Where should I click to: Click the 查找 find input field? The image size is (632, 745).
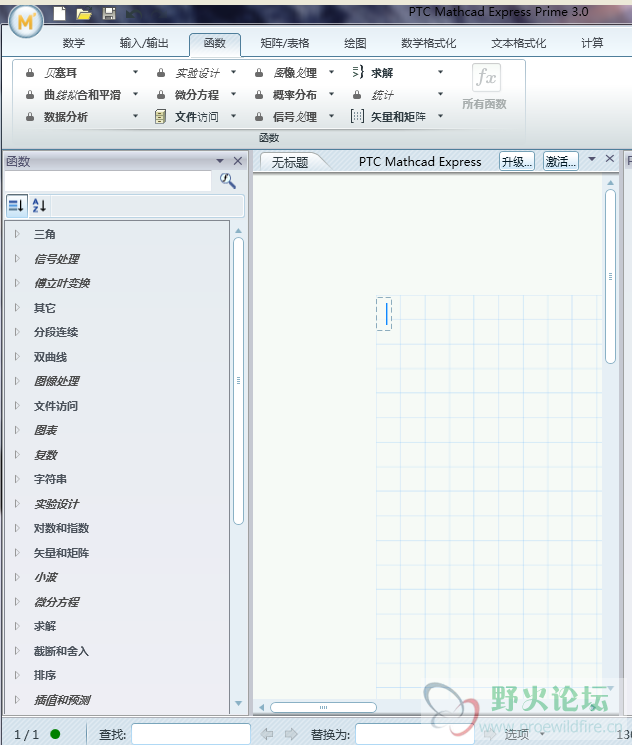pyautogui.click(x=191, y=734)
